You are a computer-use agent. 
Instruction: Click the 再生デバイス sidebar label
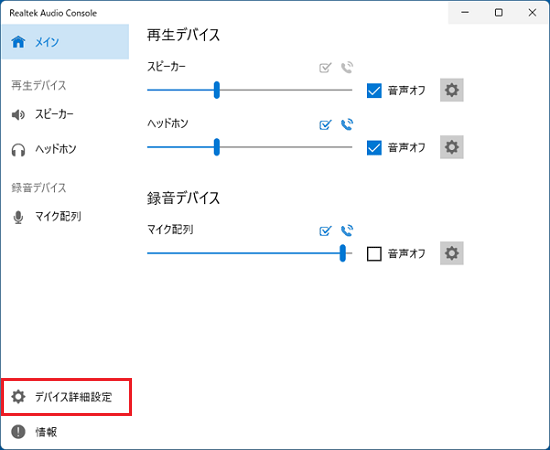39,85
